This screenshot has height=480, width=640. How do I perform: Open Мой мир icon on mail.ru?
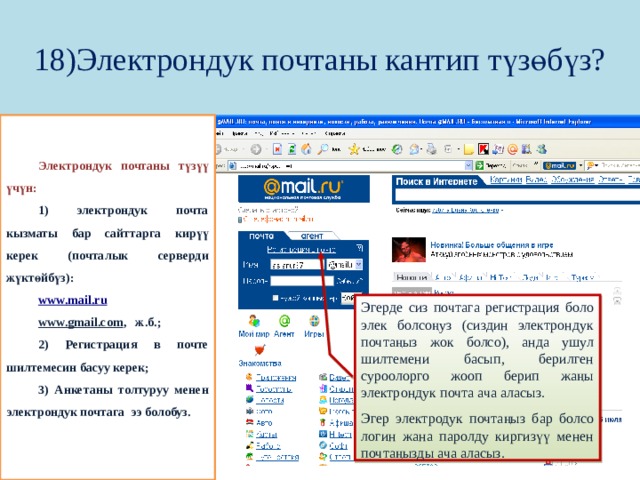tap(254, 321)
